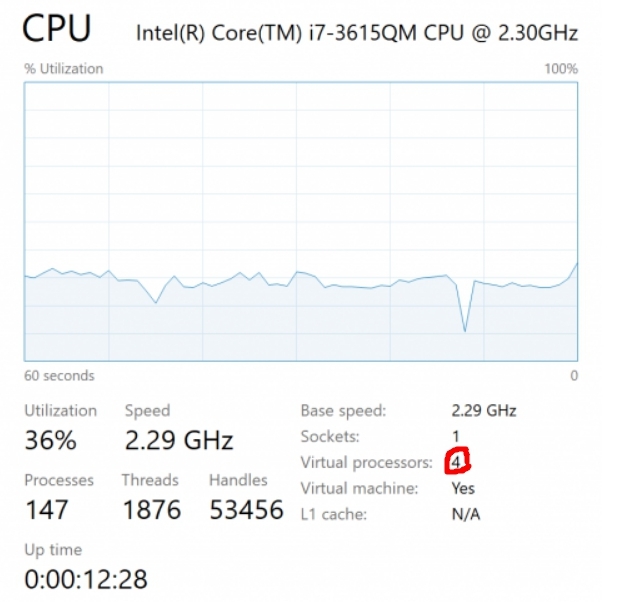Click the 60 seconds time axis label
The height and width of the screenshot is (602, 625).
pyautogui.click(x=59, y=376)
